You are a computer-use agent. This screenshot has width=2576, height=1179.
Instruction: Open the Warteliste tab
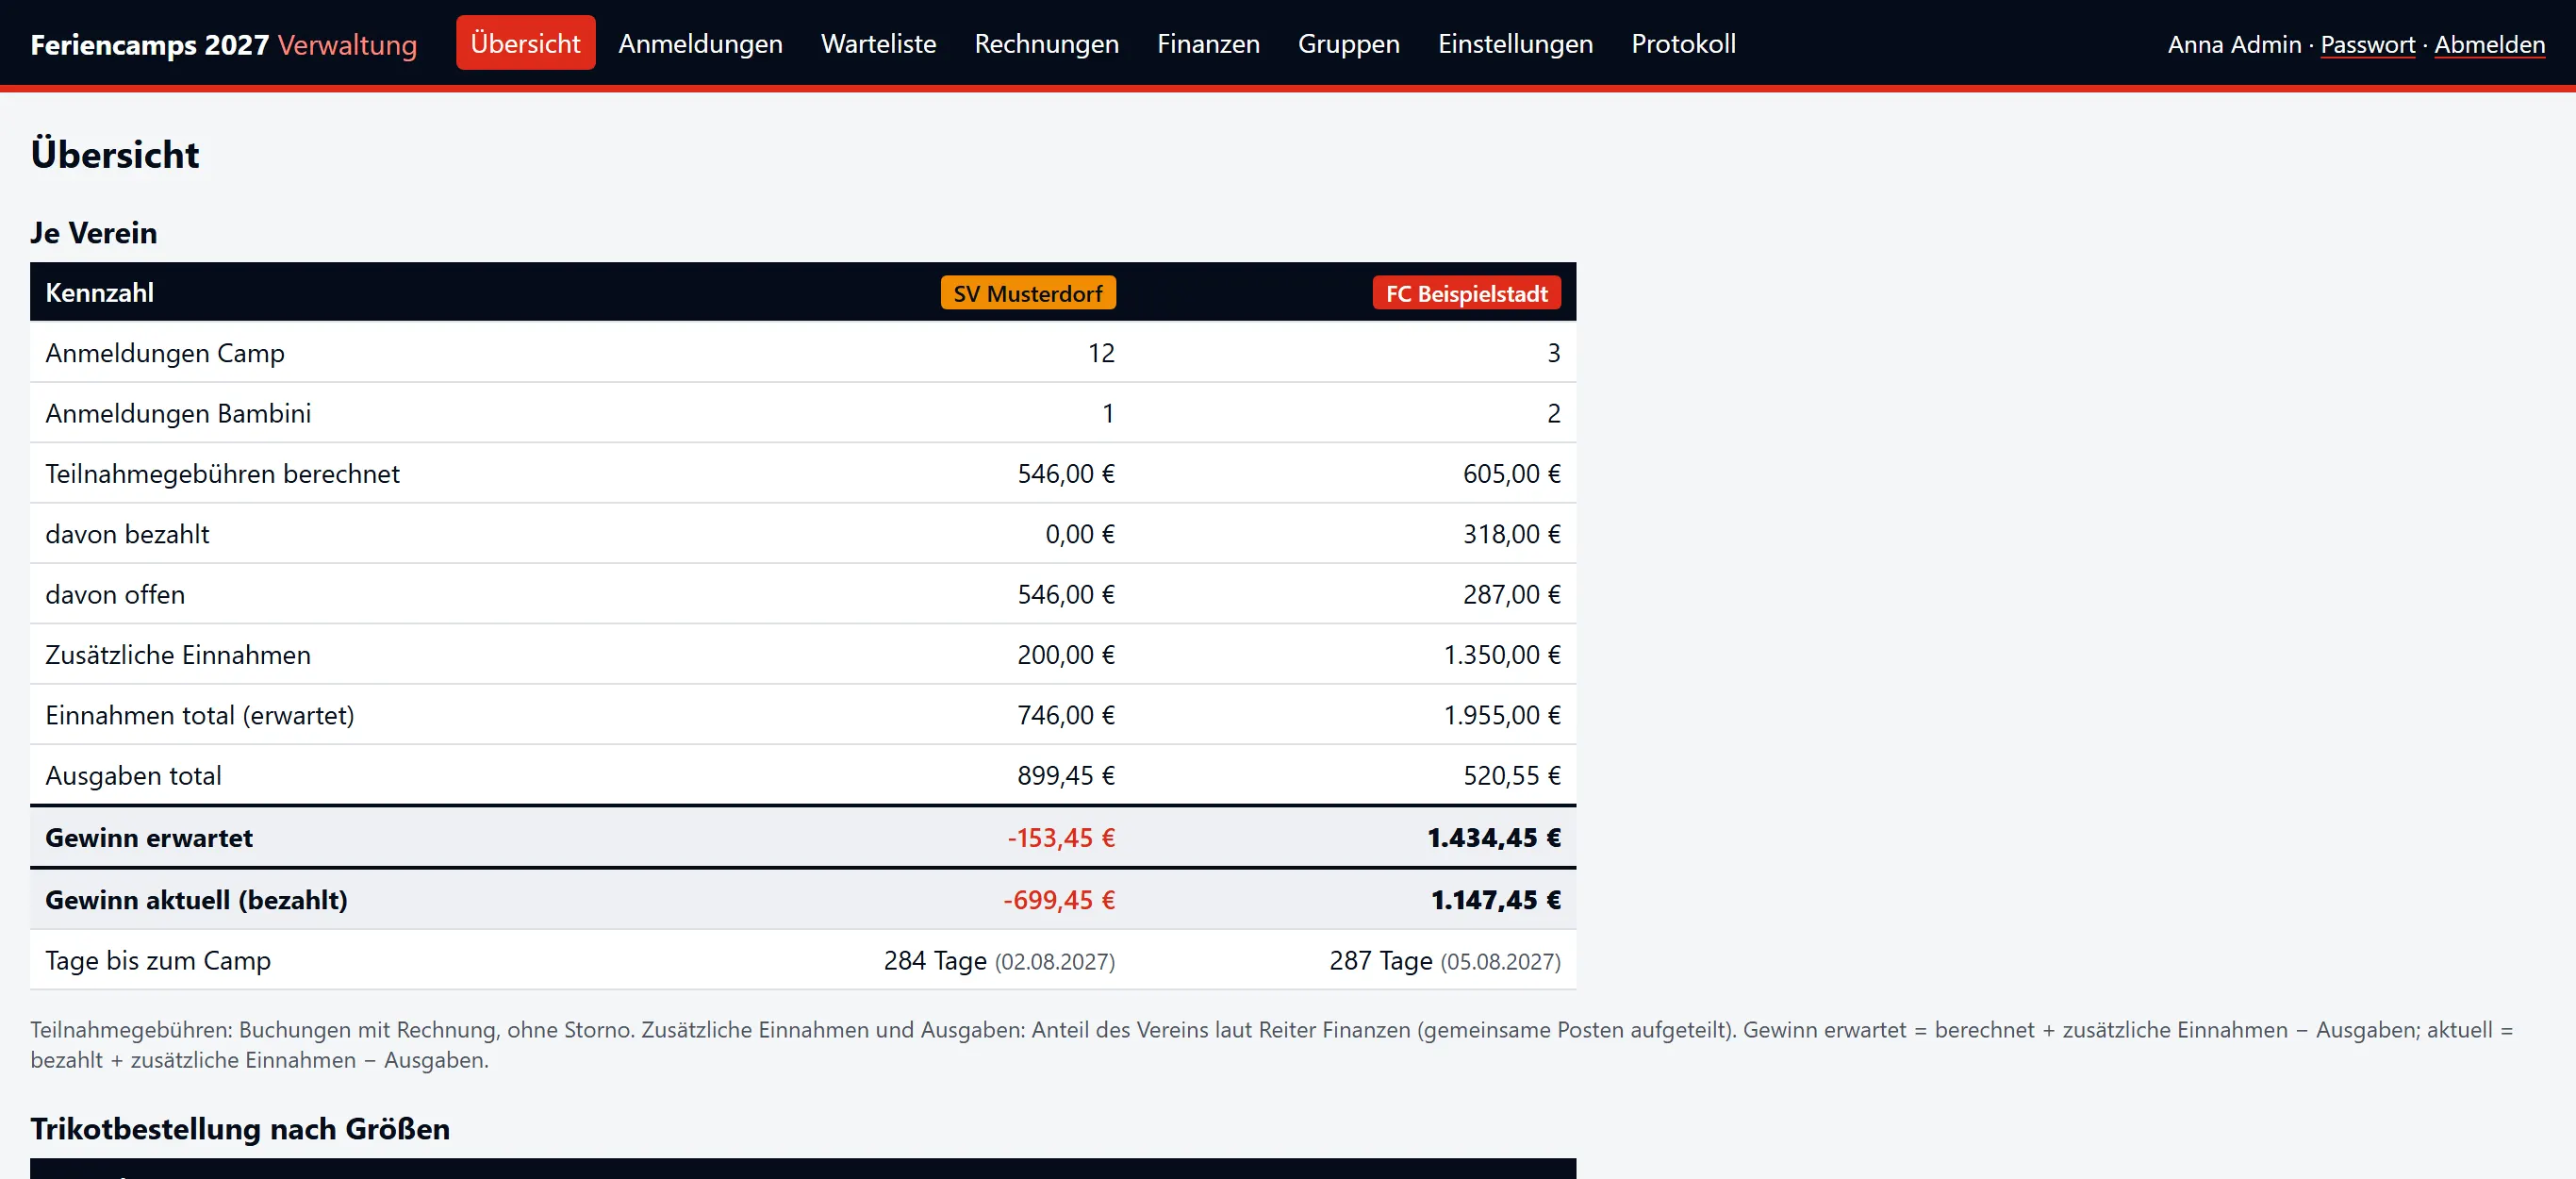[x=878, y=43]
